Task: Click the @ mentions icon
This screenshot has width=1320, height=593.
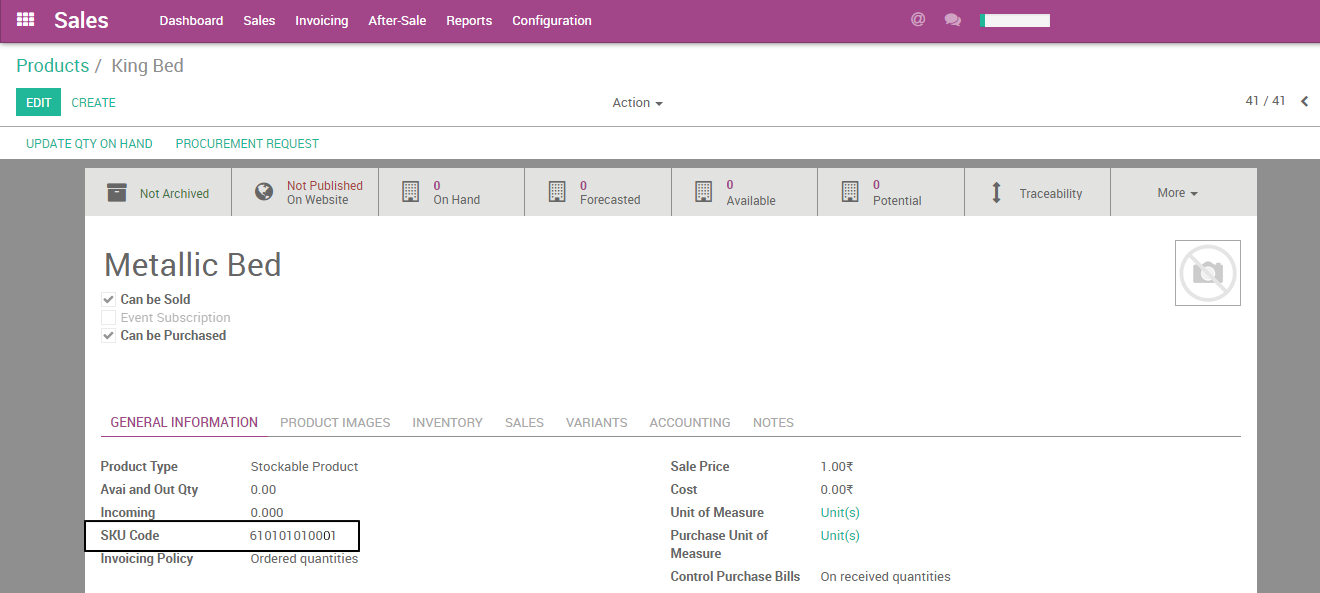Action: 918,19
